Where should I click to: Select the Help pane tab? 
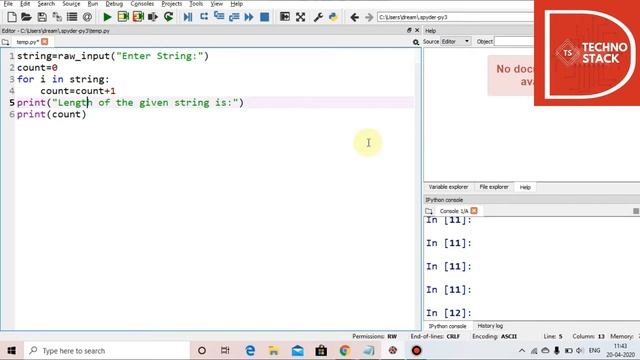(x=525, y=187)
